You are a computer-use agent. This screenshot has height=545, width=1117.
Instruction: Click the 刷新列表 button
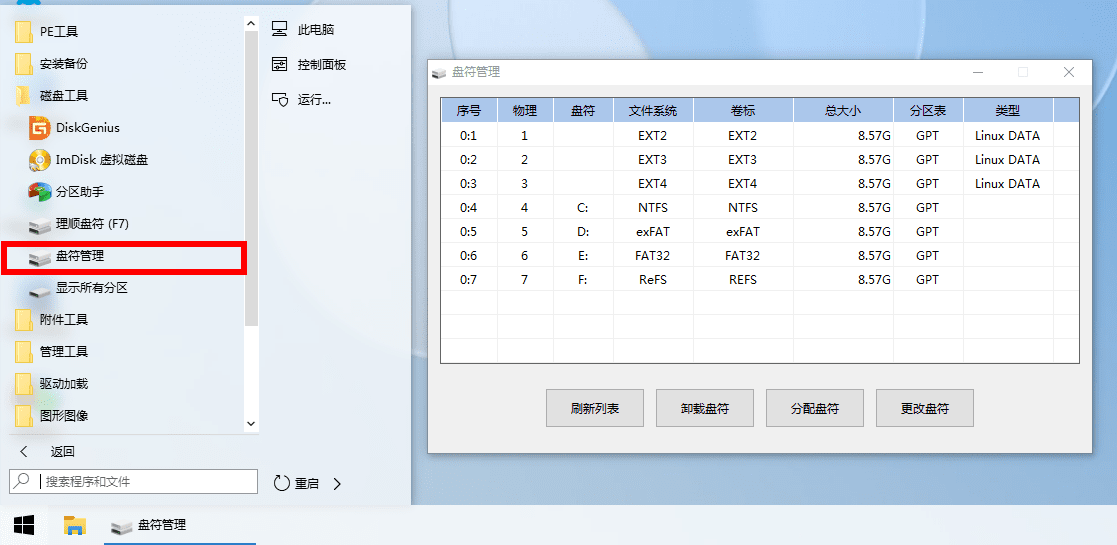(595, 408)
